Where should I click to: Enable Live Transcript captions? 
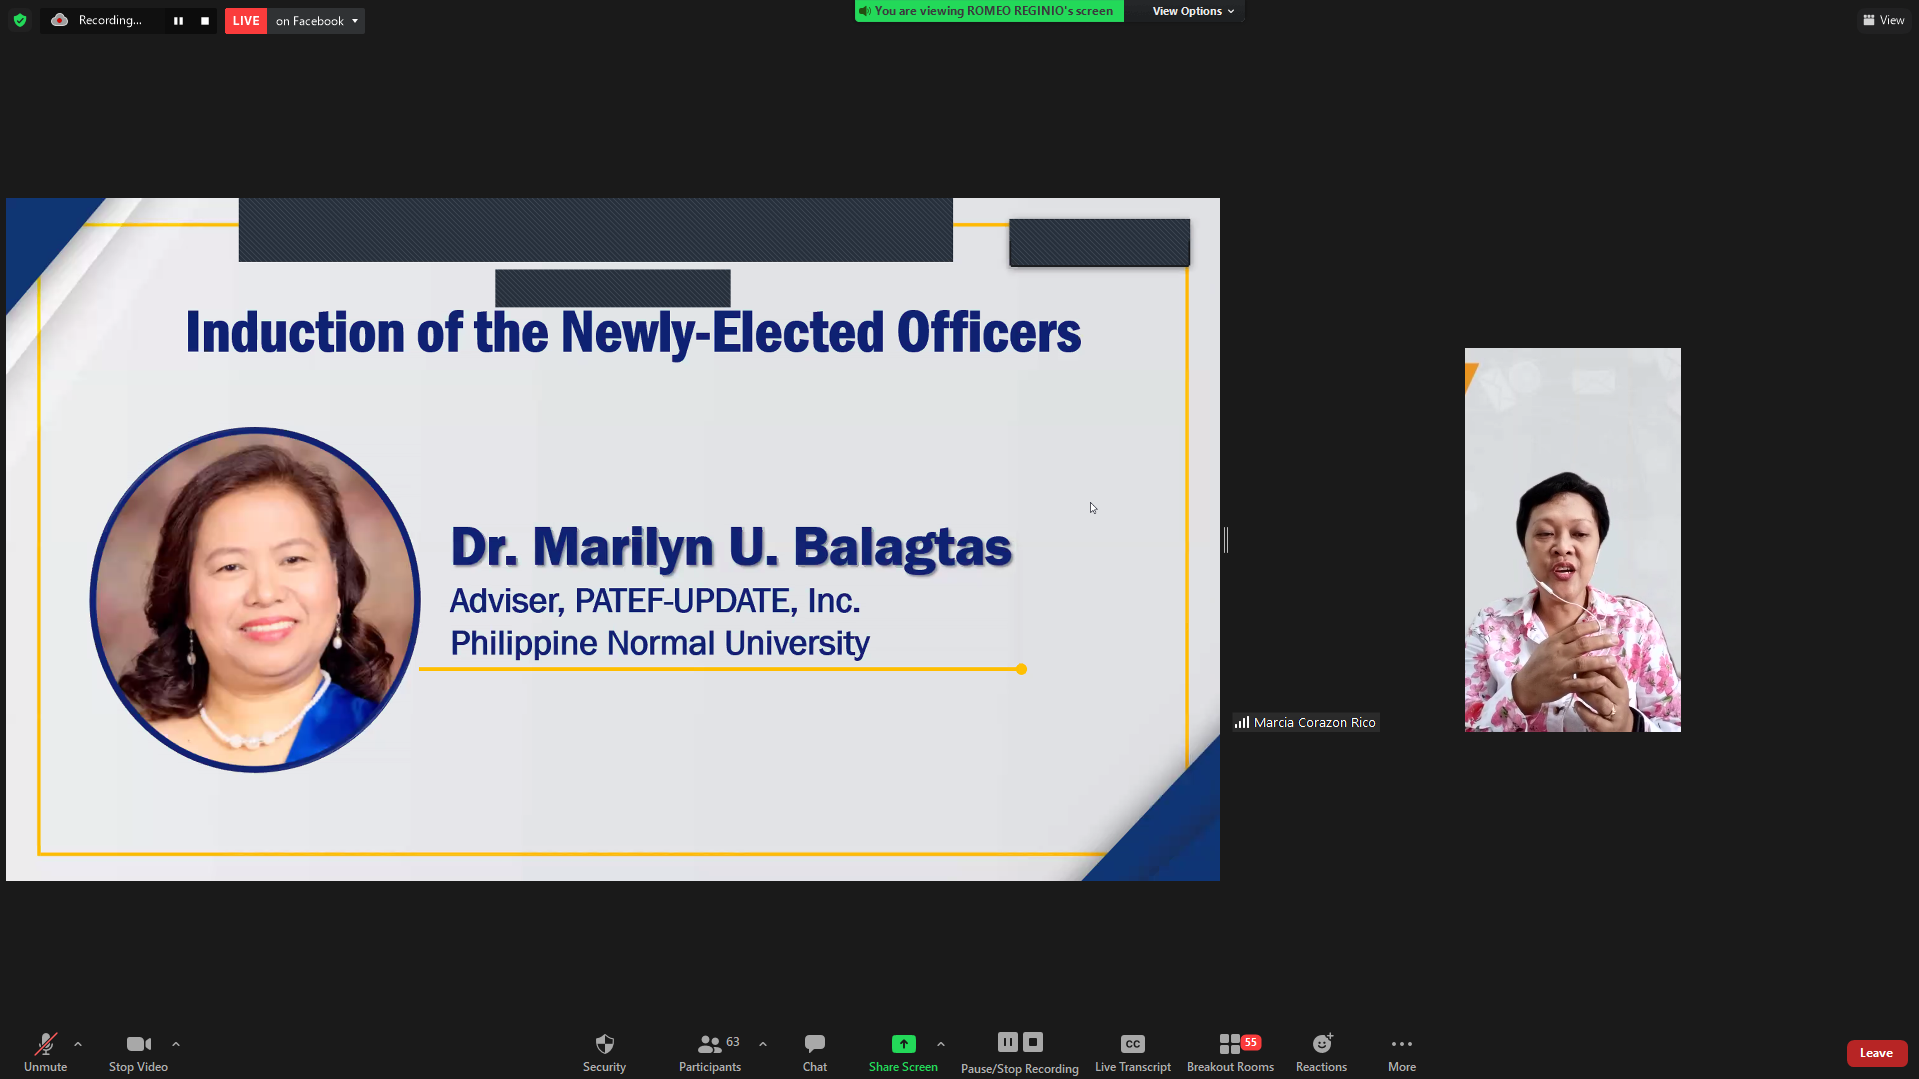[1132, 1051]
